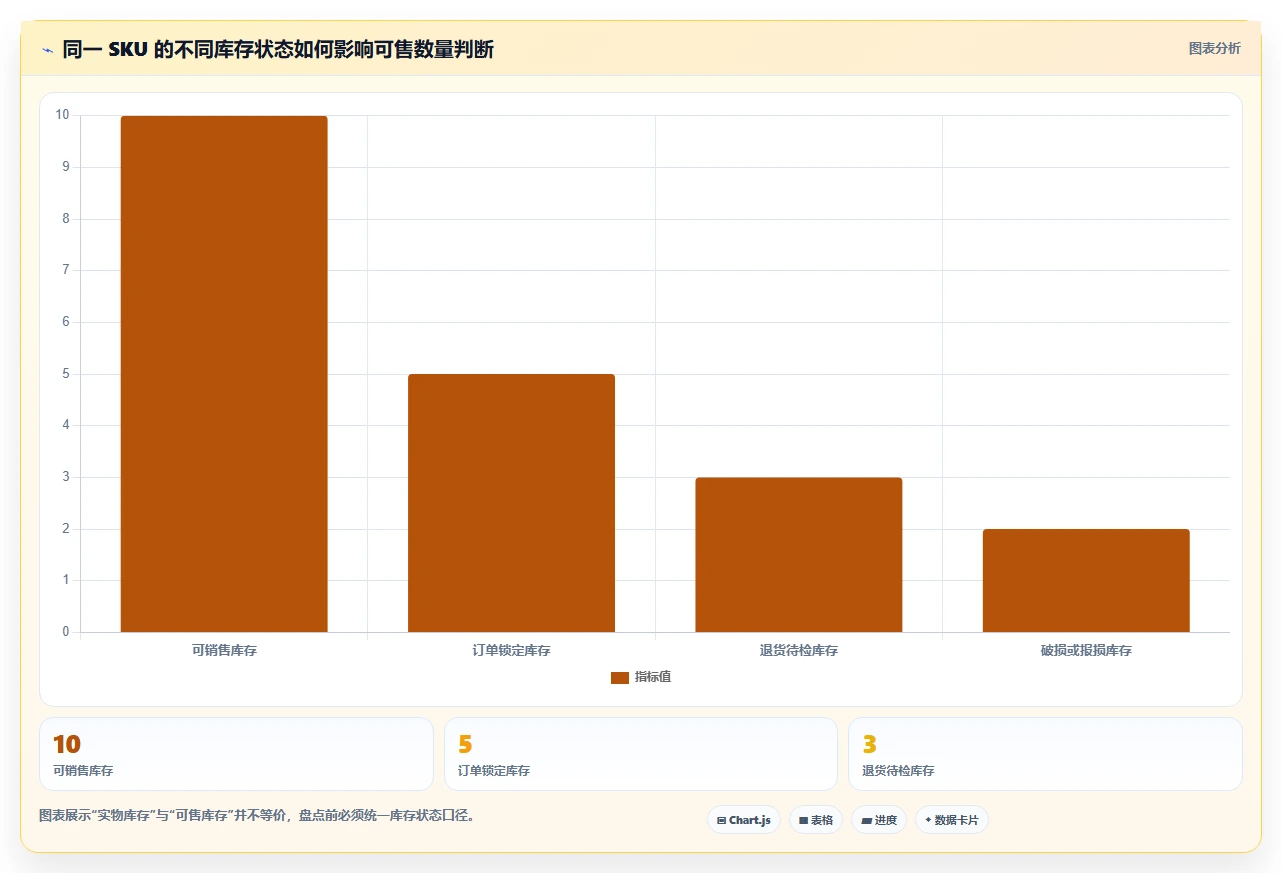Viewport: 1282px width, 873px height.
Task: Click the 退货待检库存 bar in the chart
Action: point(799,555)
